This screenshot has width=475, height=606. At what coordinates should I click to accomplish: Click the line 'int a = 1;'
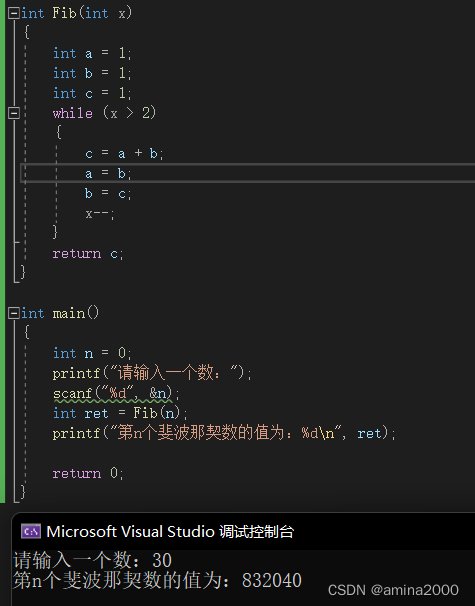(92, 53)
